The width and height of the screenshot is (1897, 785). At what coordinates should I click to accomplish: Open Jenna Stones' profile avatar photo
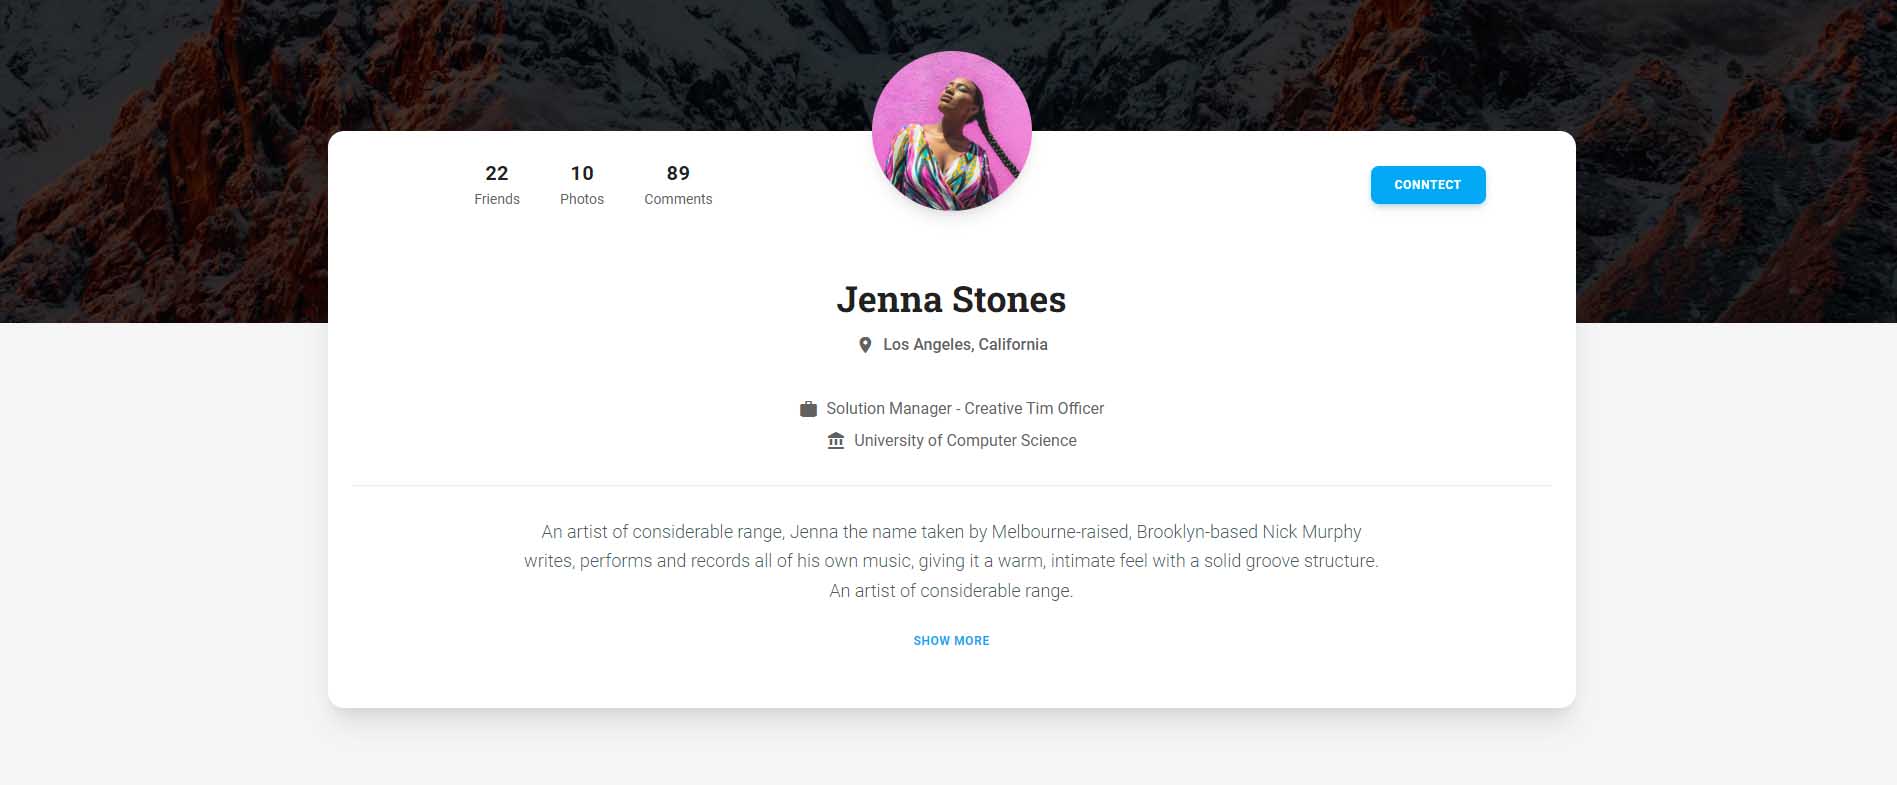coord(951,131)
